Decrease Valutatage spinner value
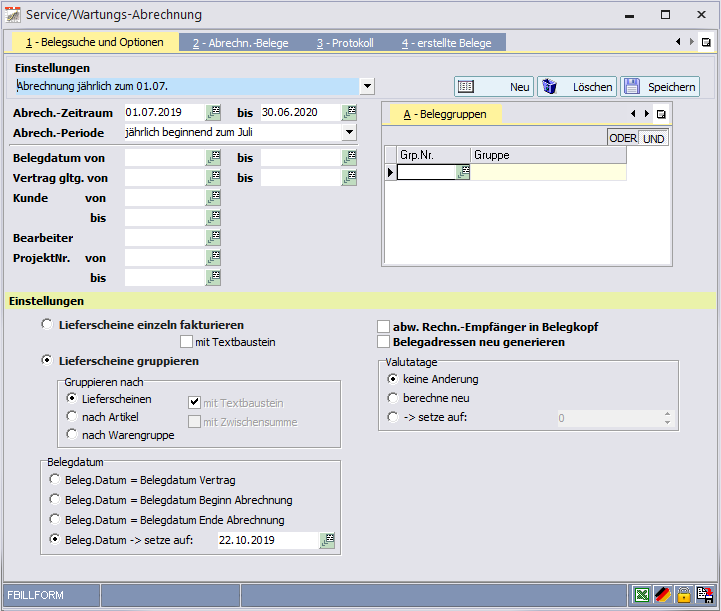 pyautogui.click(x=667, y=422)
